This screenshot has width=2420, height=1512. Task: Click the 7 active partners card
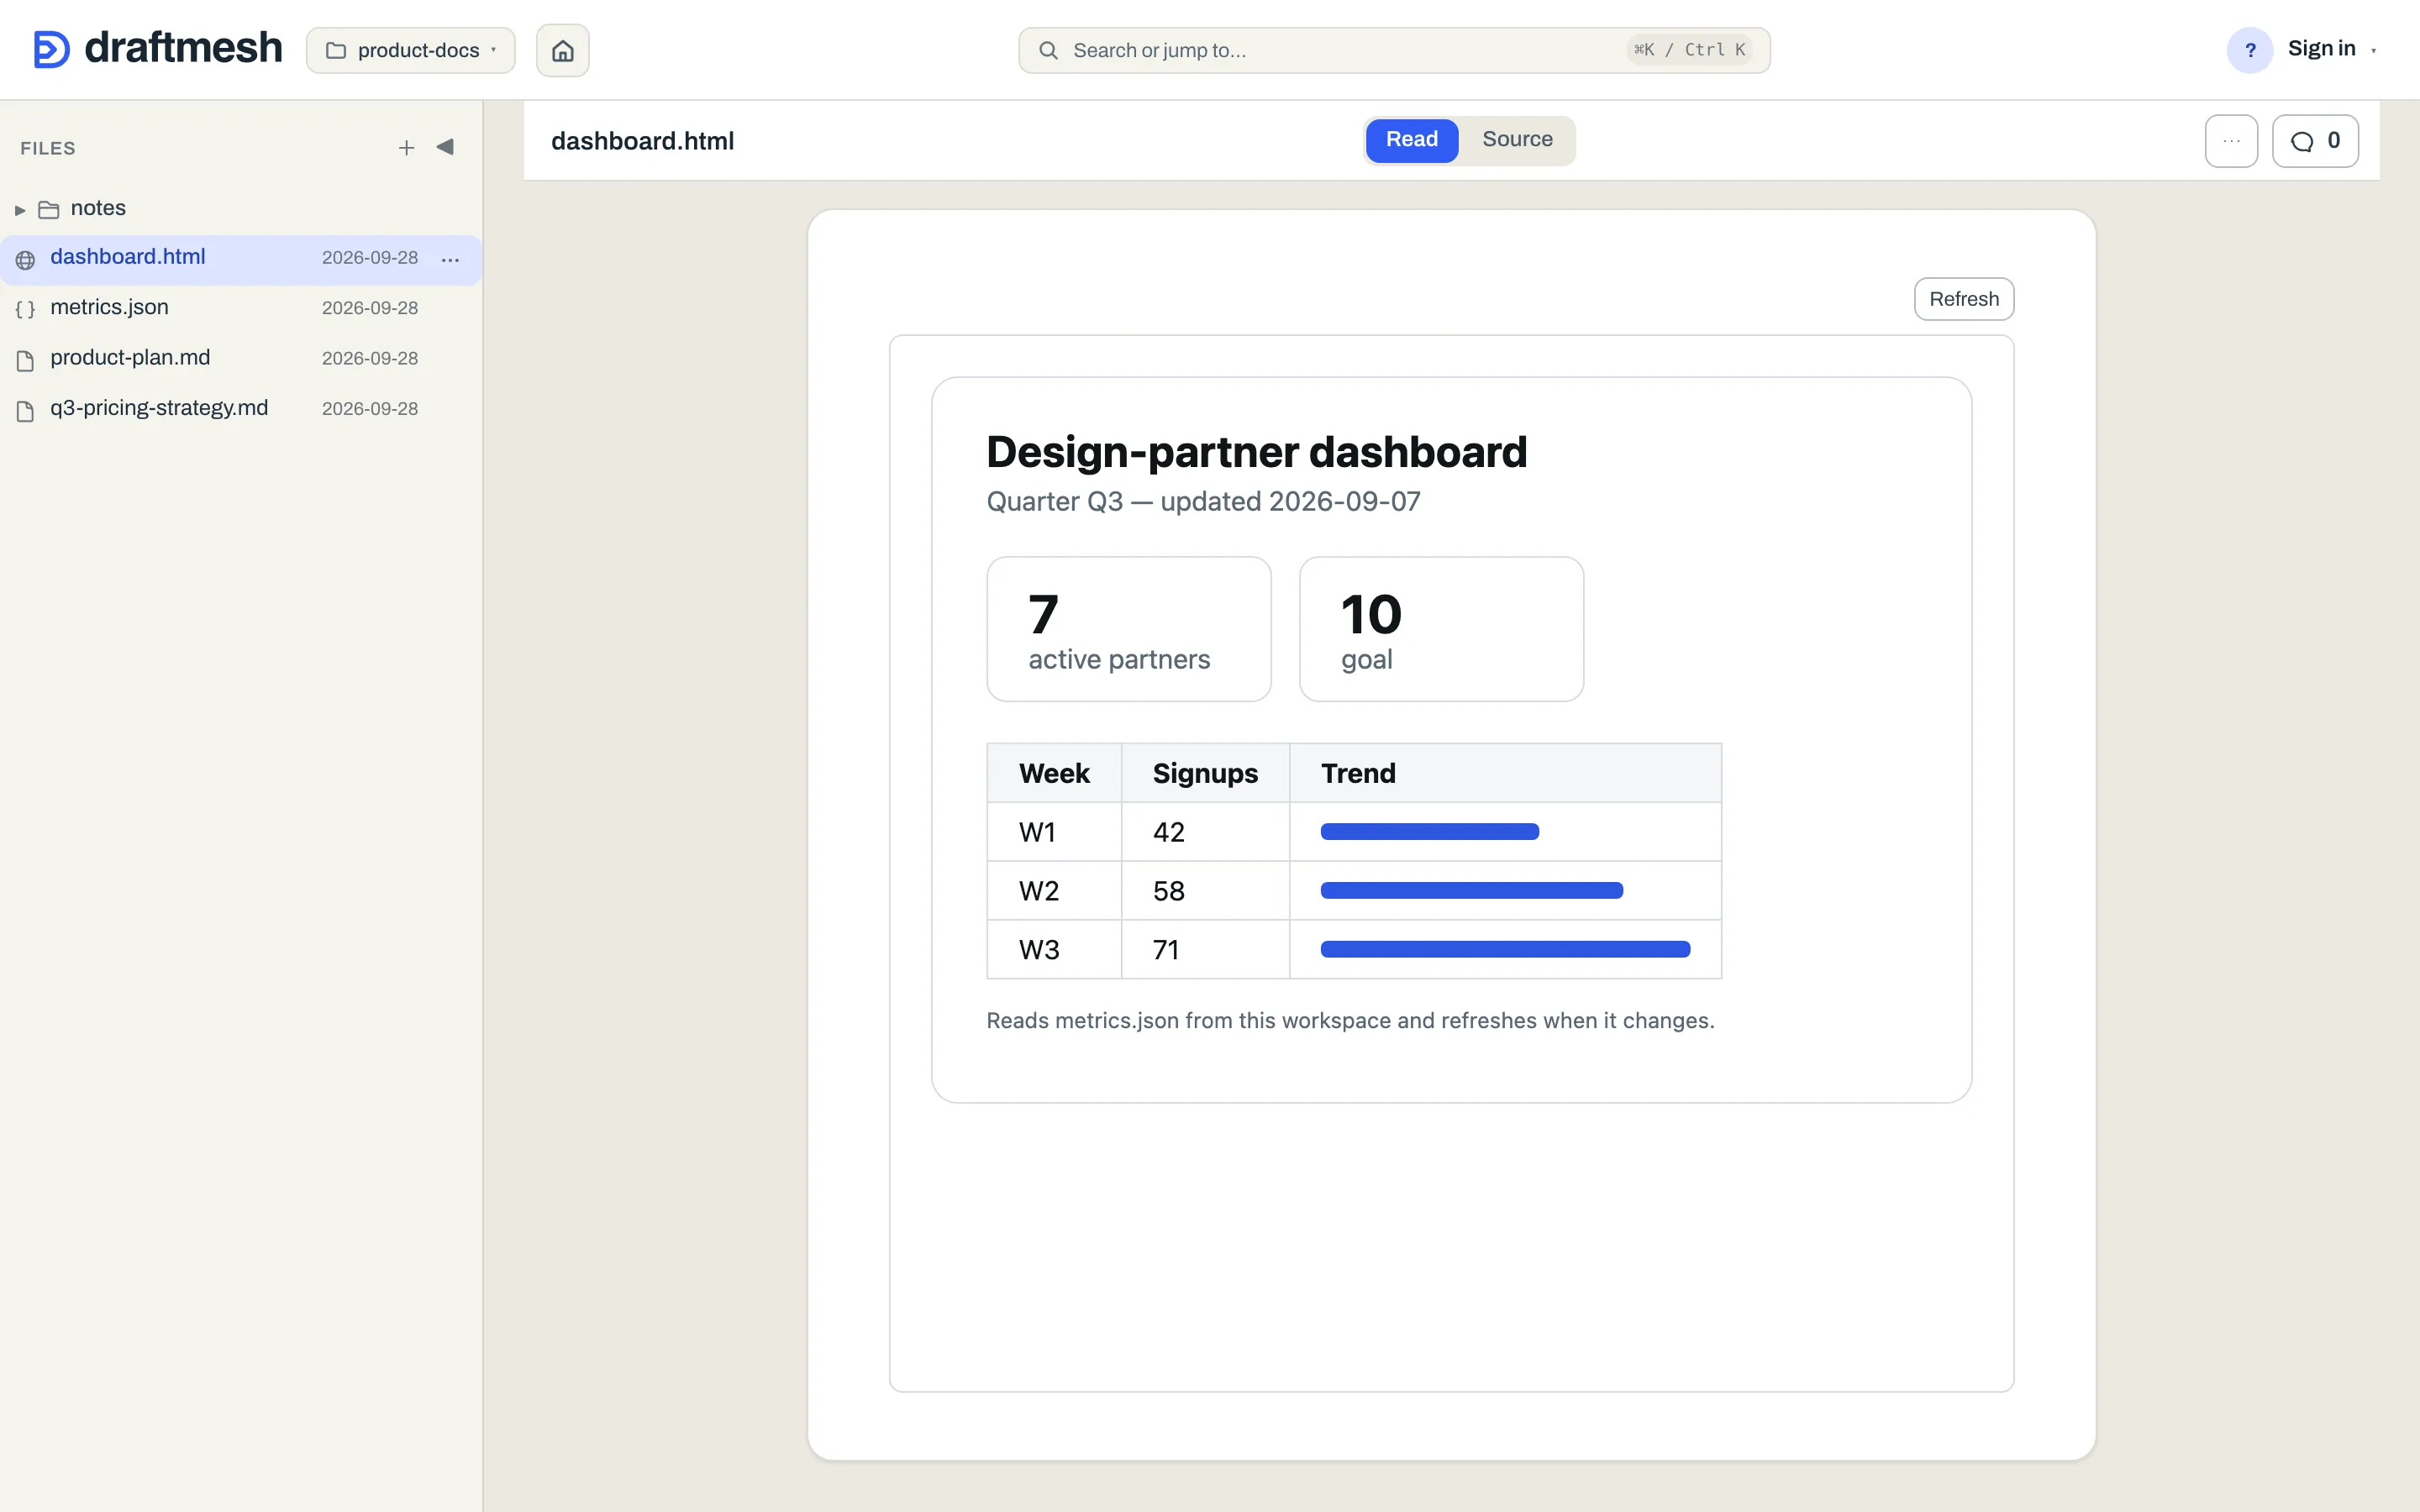pyautogui.click(x=1129, y=629)
